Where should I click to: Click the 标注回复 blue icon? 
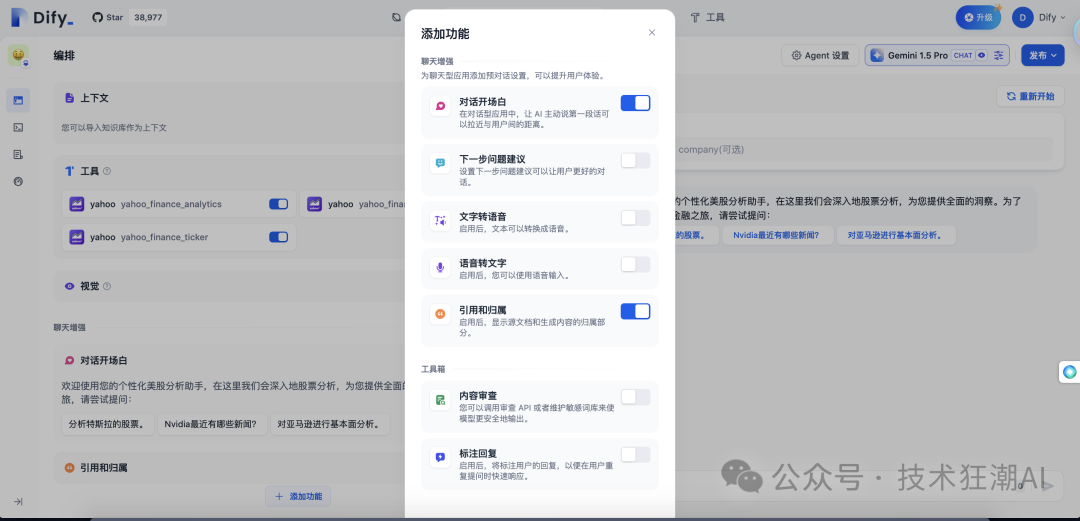[440, 457]
